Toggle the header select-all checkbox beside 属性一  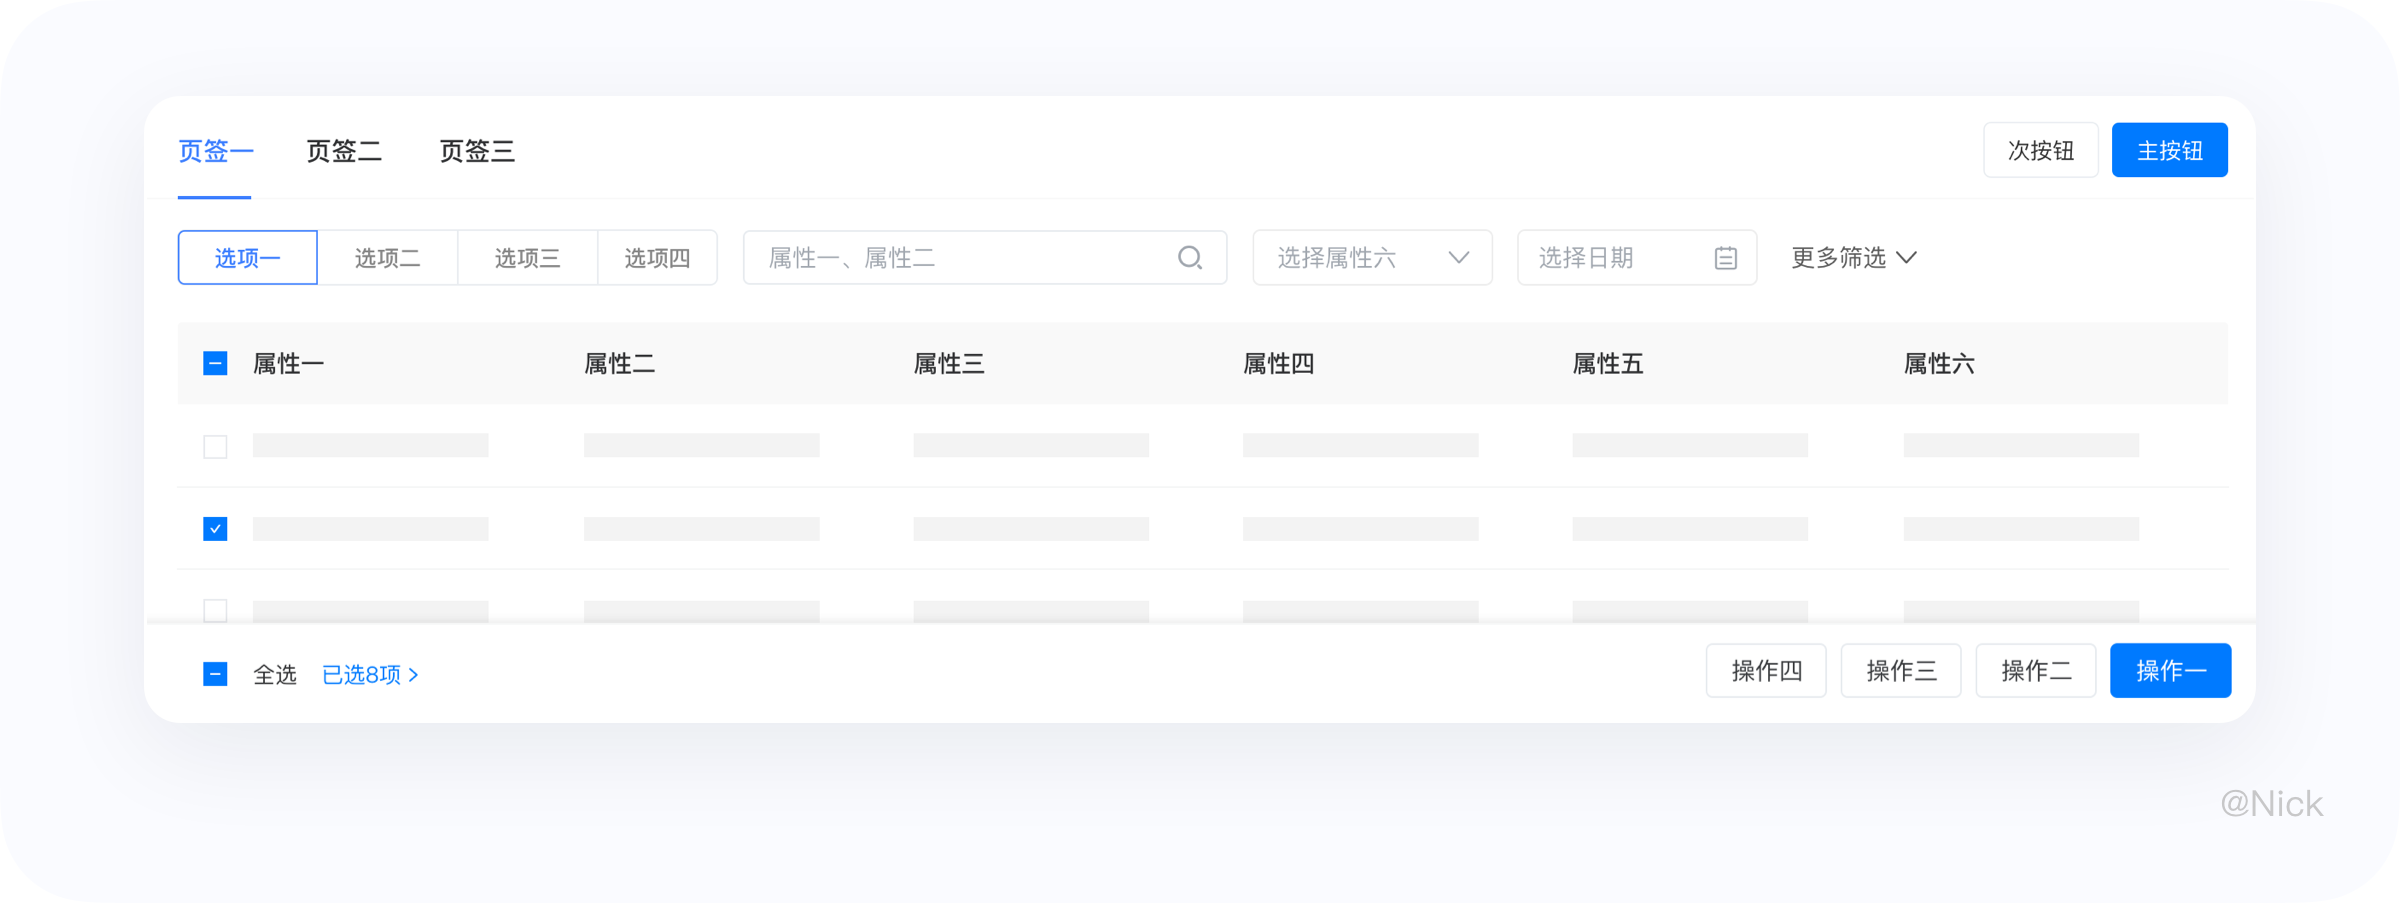[215, 363]
